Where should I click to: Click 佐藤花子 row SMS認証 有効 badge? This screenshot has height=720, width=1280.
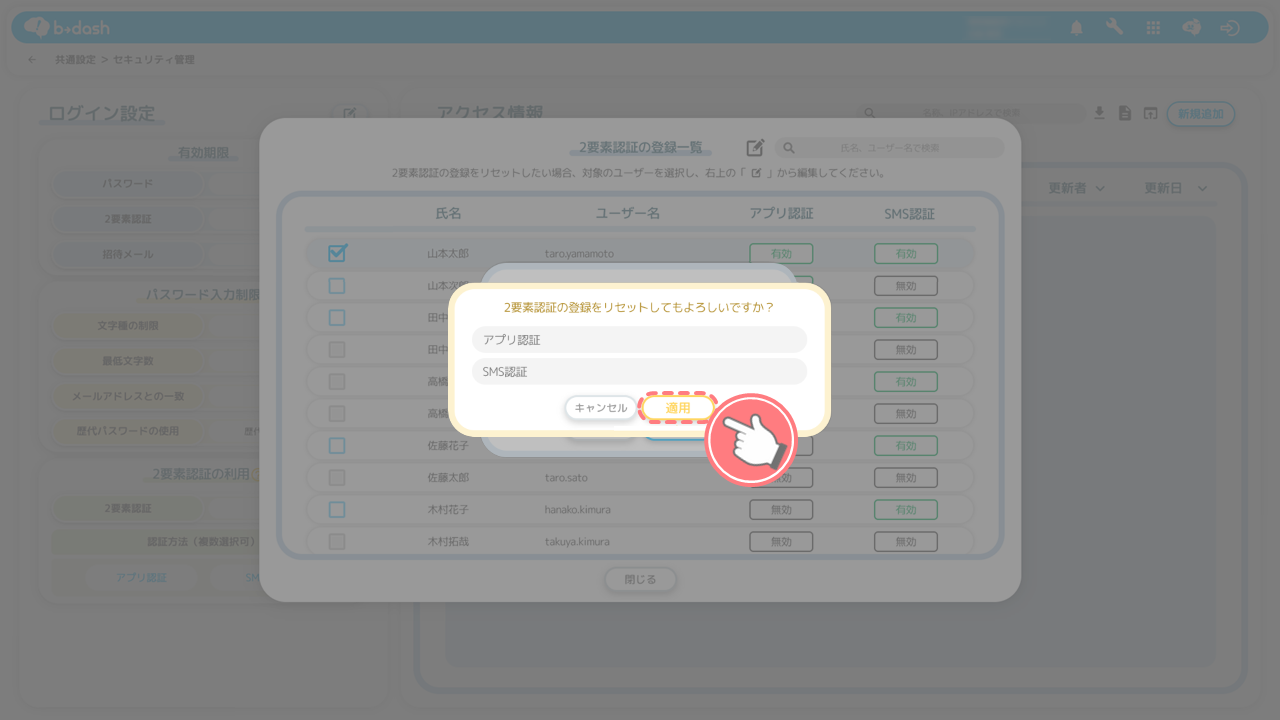[x=906, y=445]
